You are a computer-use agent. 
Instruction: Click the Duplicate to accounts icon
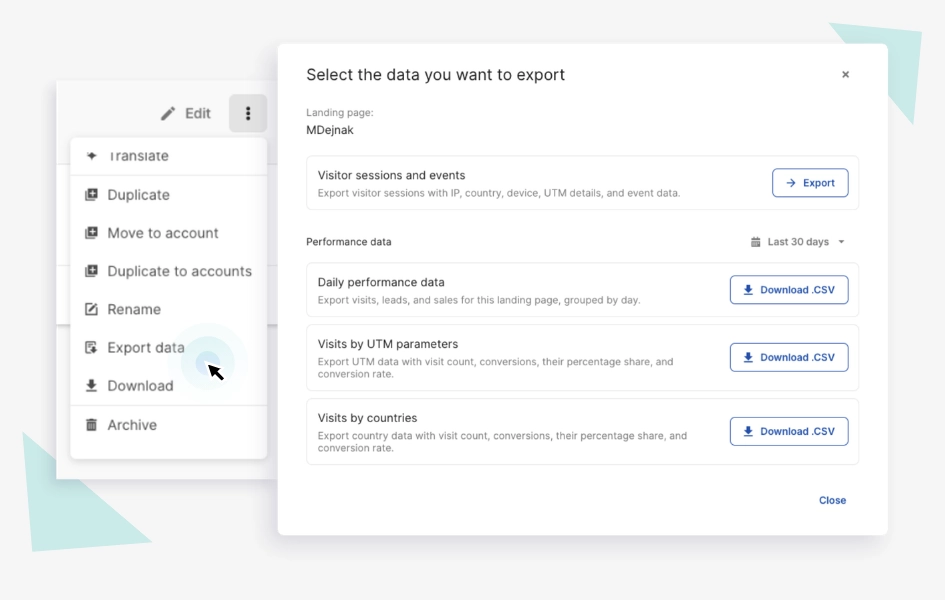[x=91, y=271]
